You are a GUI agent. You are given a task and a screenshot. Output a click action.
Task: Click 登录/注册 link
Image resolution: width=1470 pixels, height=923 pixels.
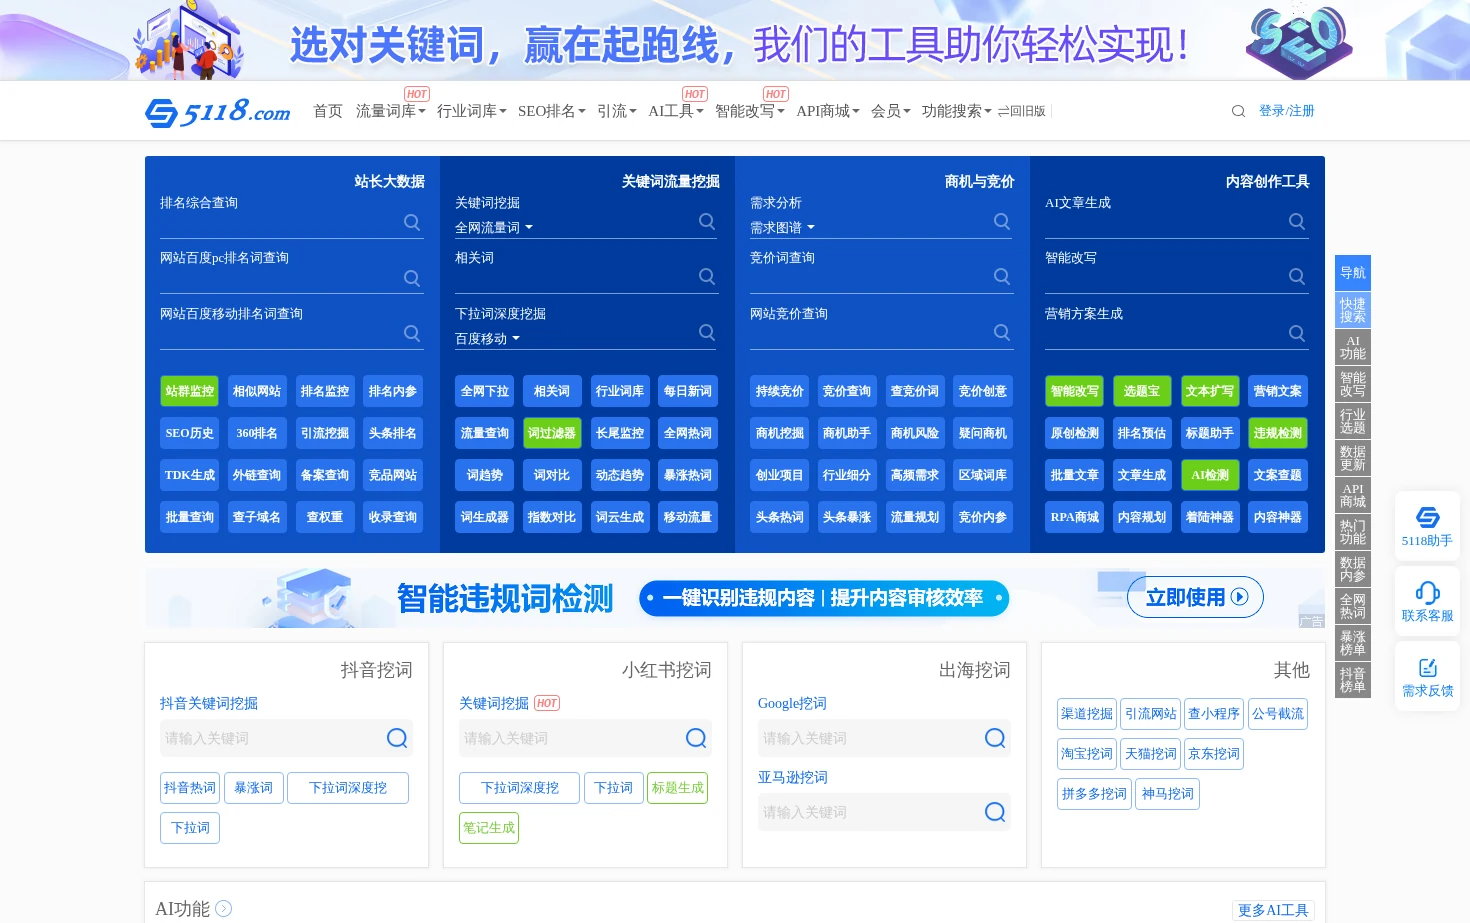click(1287, 111)
